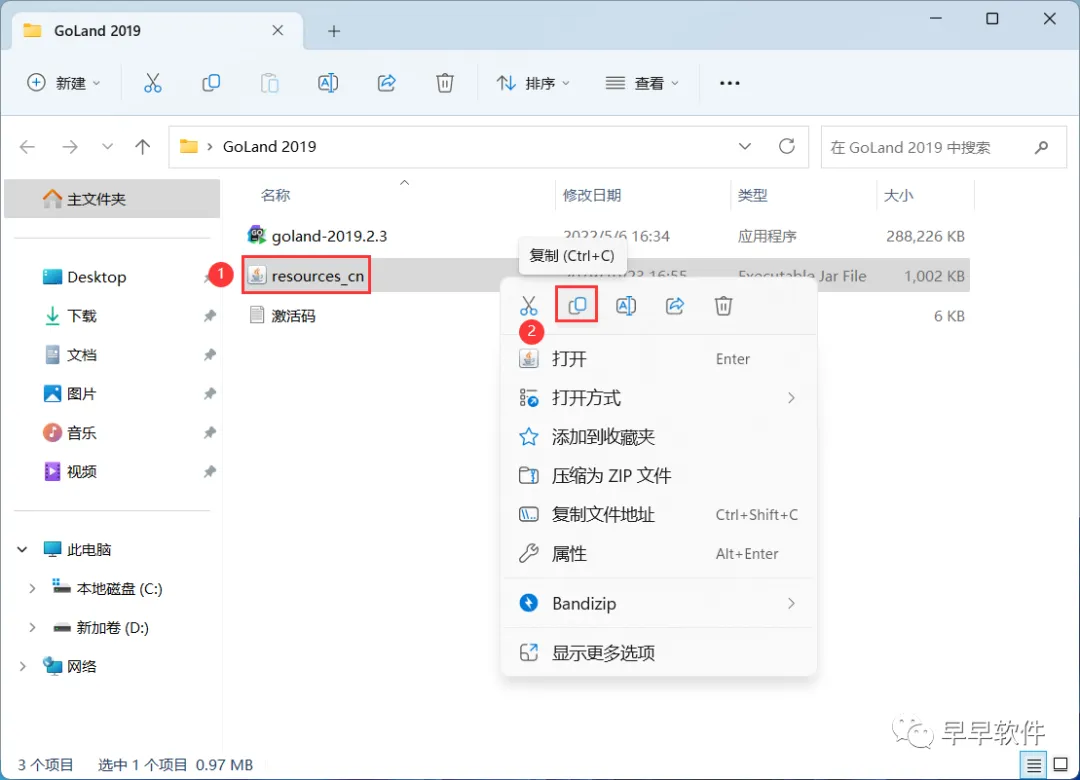1080x780 pixels.
Task: Click the search magnifier icon
Action: pos(1041,147)
